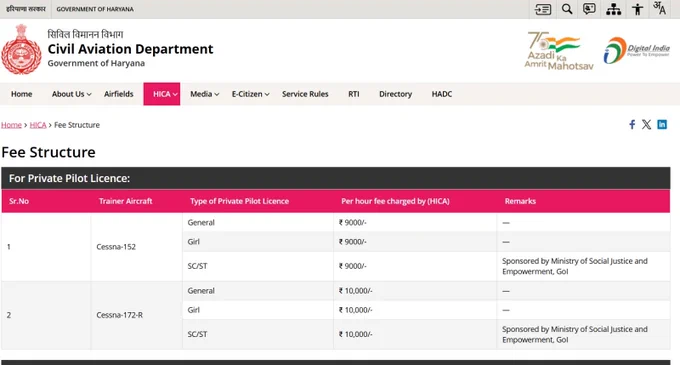Click 'Per hour fee charged by (HICA)' header
This screenshot has width=680, height=365.
pyautogui.click(x=395, y=201)
